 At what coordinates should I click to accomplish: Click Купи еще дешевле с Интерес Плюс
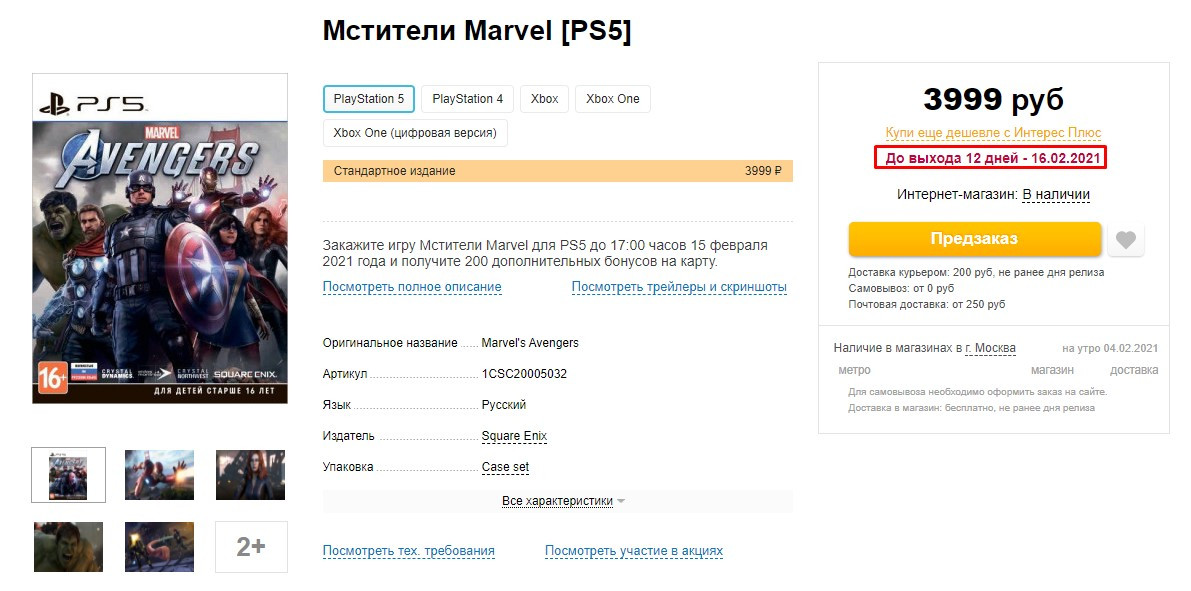(x=994, y=133)
